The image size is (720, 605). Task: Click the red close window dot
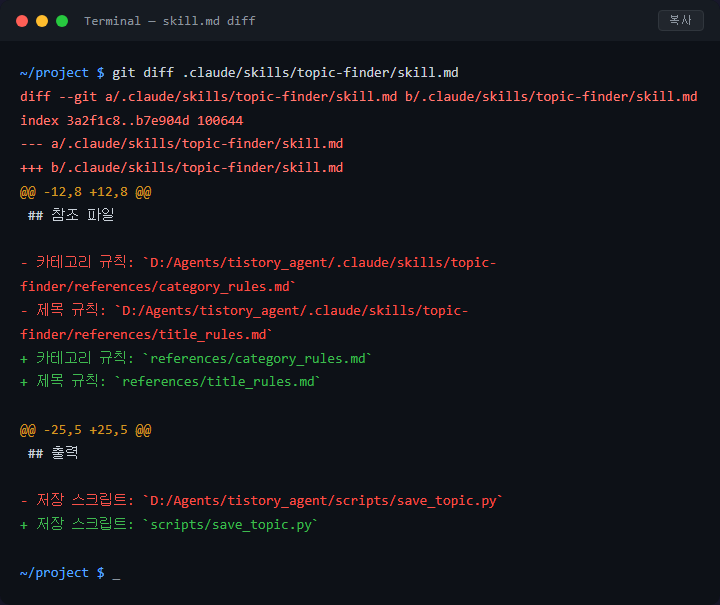pyautogui.click(x=22, y=21)
